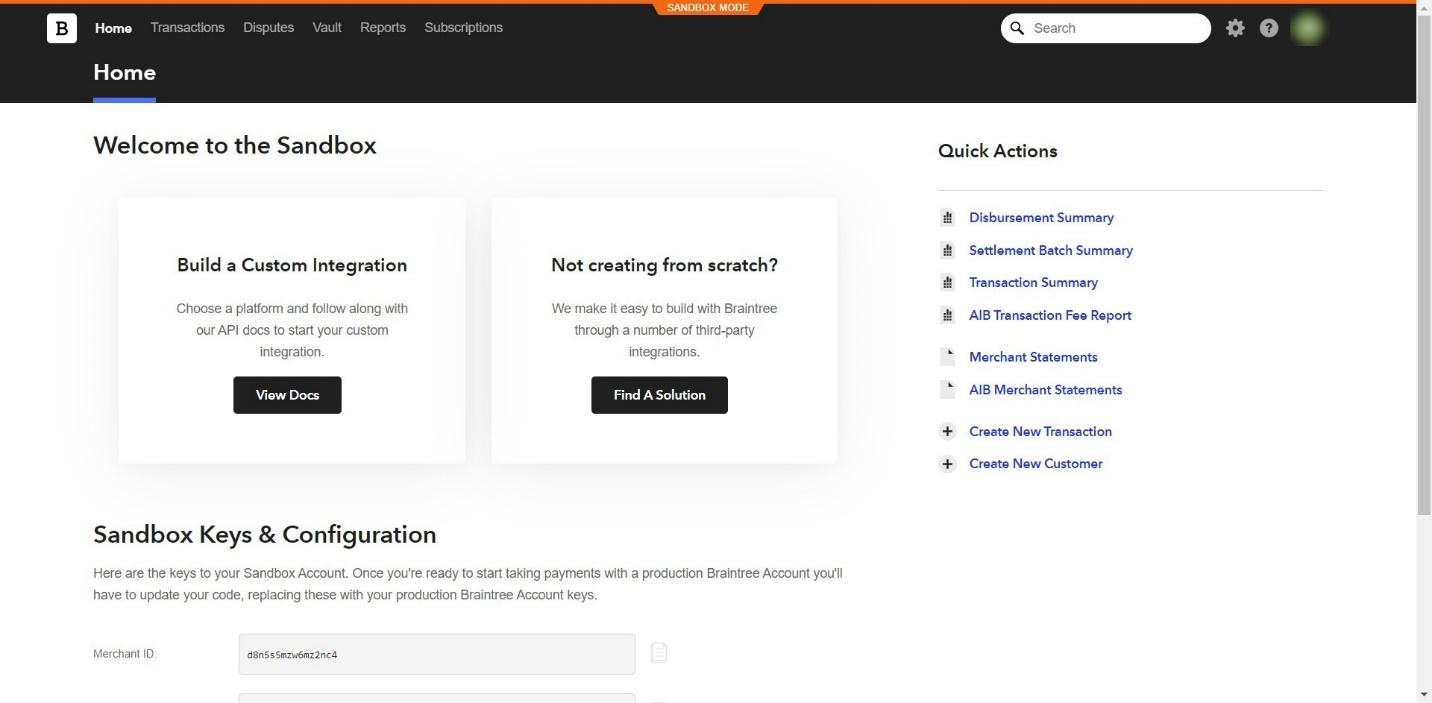Click the Transaction Summary report icon

point(948,282)
